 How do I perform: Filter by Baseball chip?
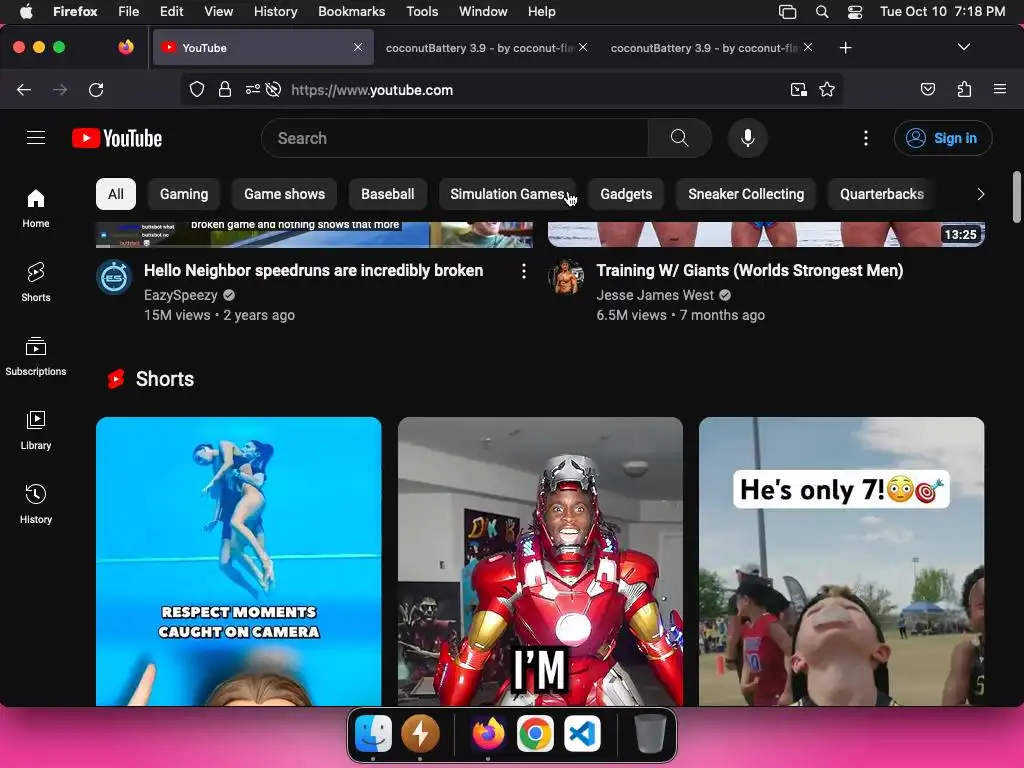[x=387, y=194]
